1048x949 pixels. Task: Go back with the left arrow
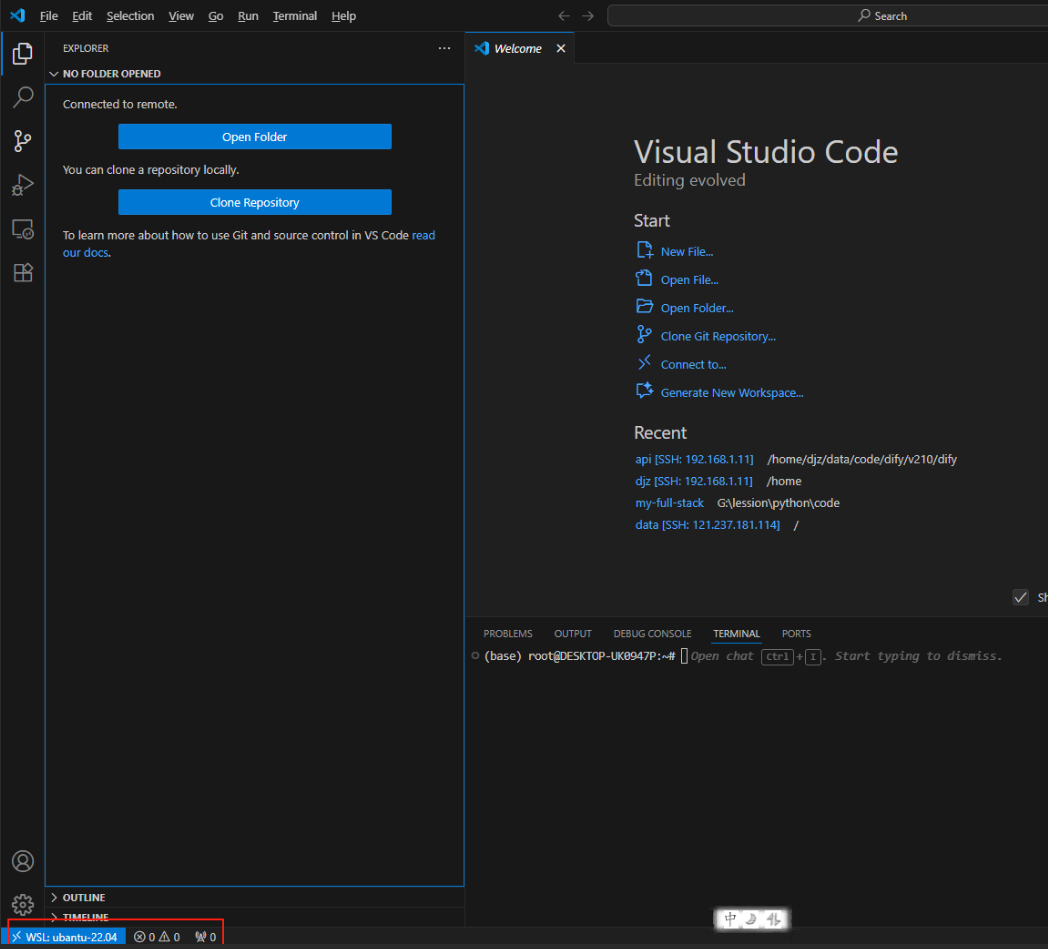pyautogui.click(x=564, y=15)
